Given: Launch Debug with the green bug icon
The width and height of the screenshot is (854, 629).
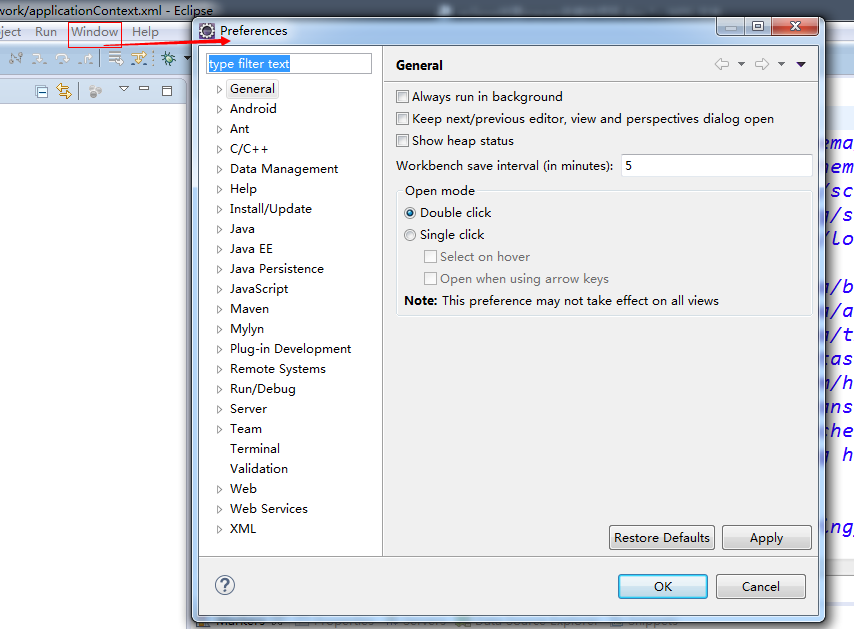Looking at the screenshot, I should (x=168, y=58).
